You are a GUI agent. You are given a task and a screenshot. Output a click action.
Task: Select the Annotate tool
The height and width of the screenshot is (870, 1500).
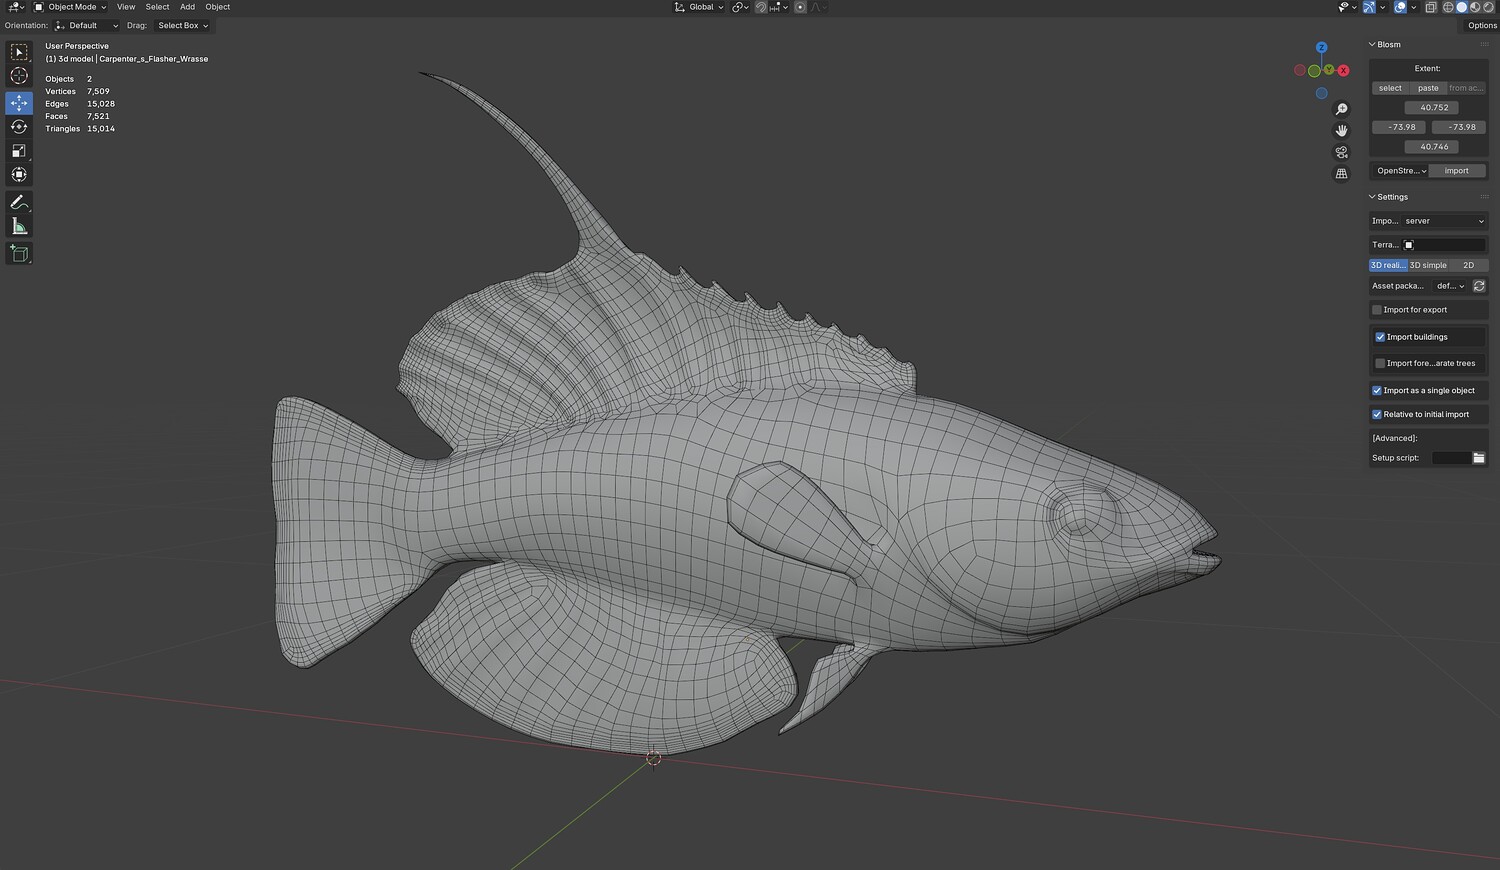[x=19, y=203]
